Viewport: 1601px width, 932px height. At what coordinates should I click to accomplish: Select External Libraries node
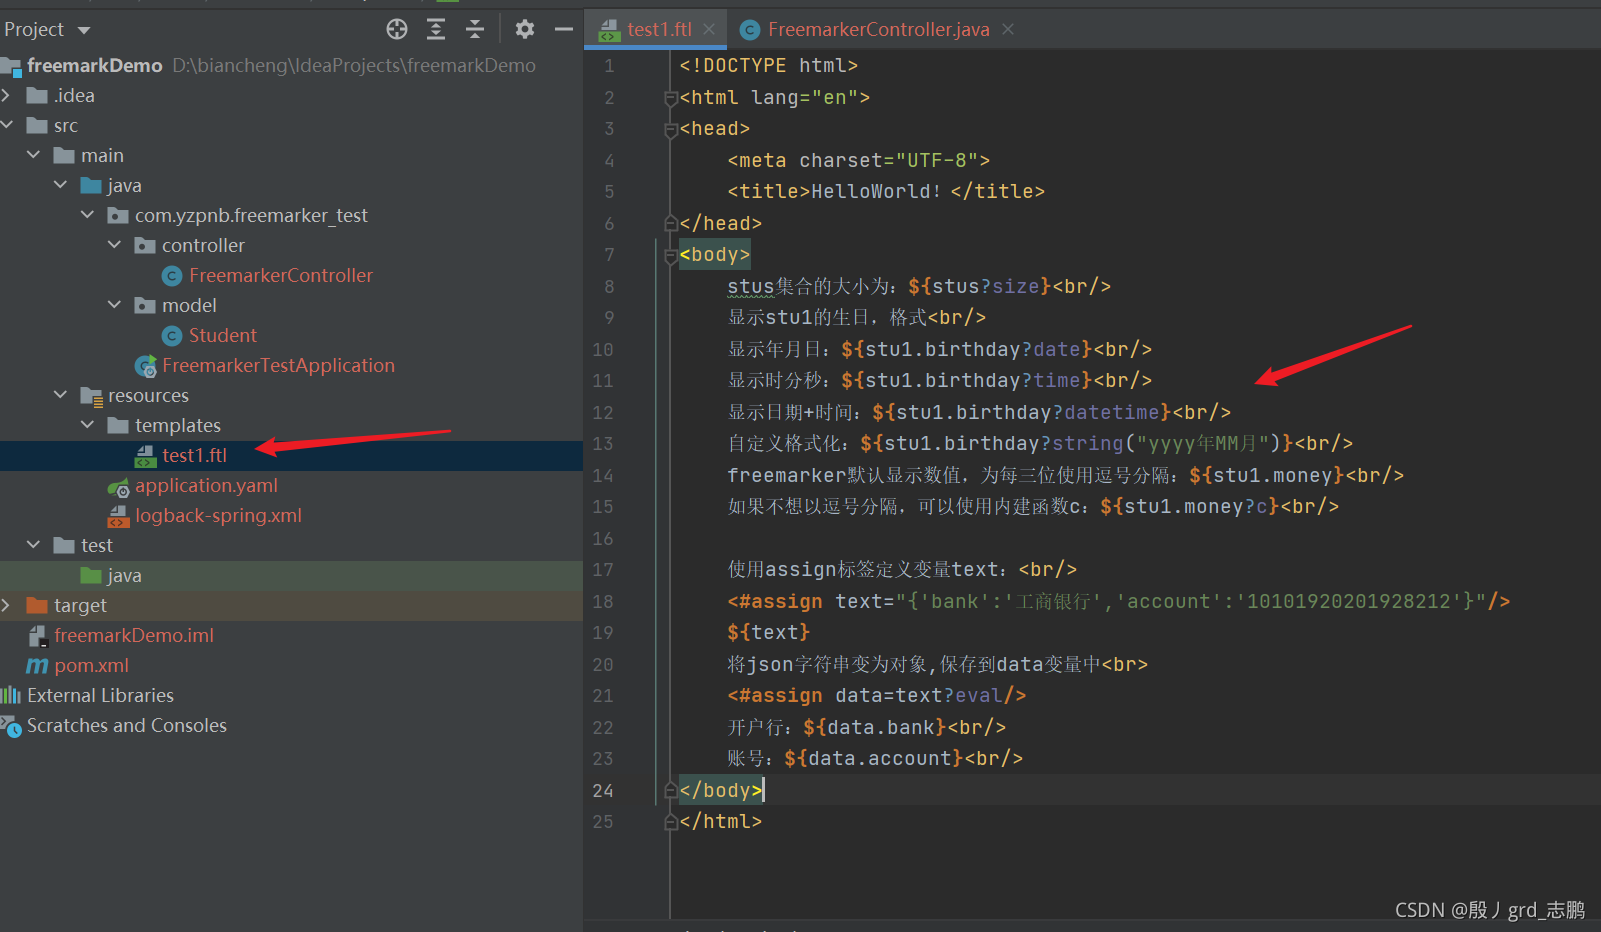coord(100,695)
